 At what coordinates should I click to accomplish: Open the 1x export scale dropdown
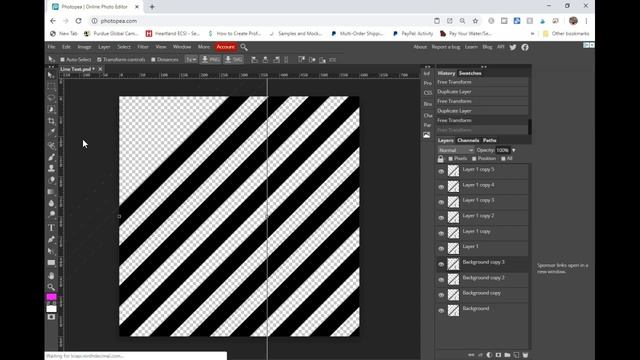(191, 60)
